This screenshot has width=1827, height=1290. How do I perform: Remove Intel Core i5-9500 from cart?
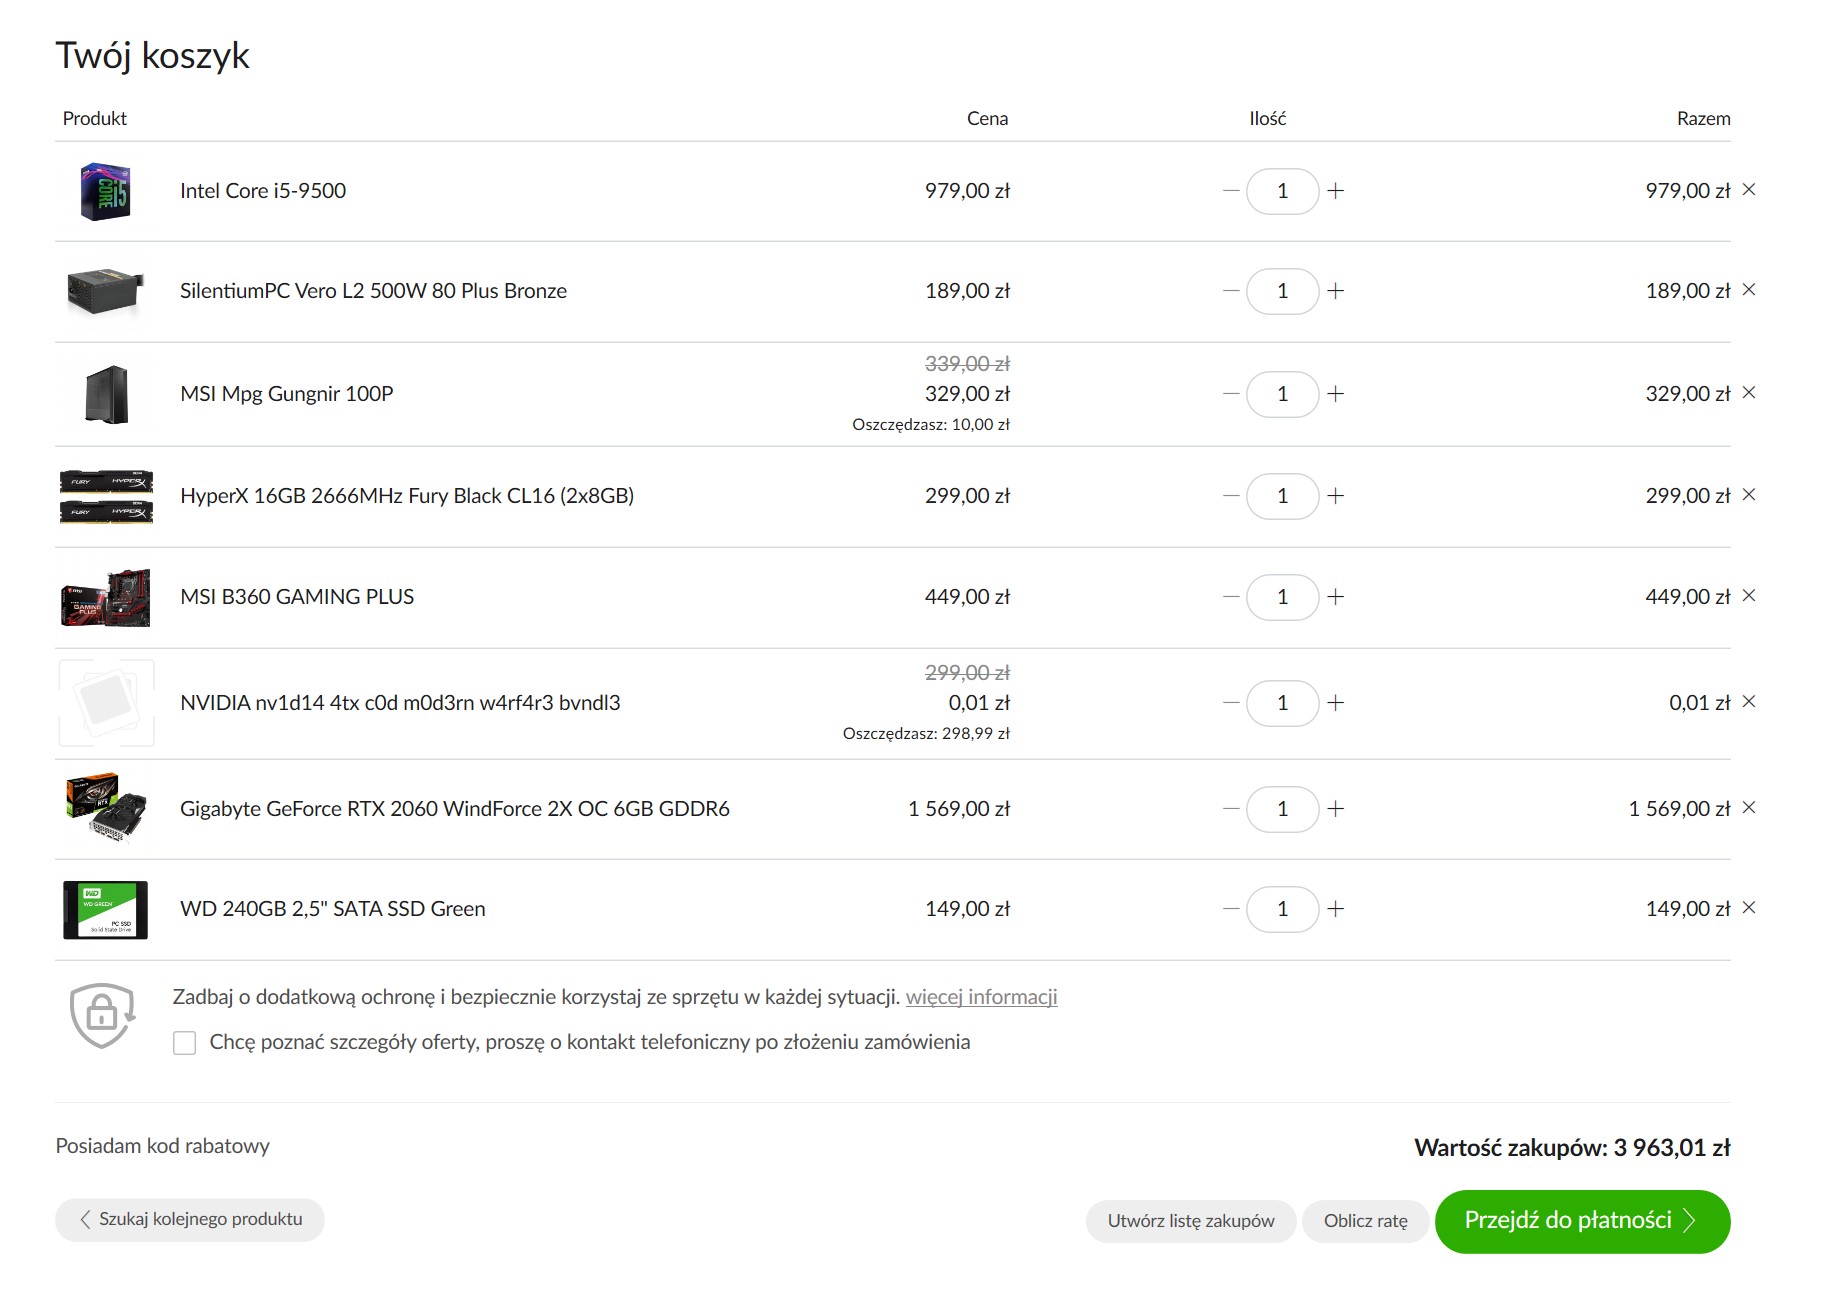pyautogui.click(x=1749, y=189)
